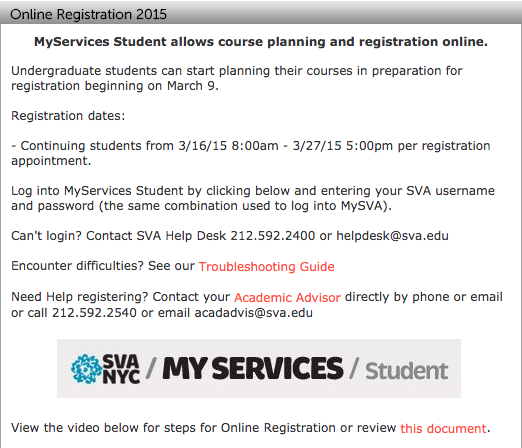Open the Troubleshooting Guide link
The height and width of the screenshot is (448, 522).
pyautogui.click(x=266, y=267)
